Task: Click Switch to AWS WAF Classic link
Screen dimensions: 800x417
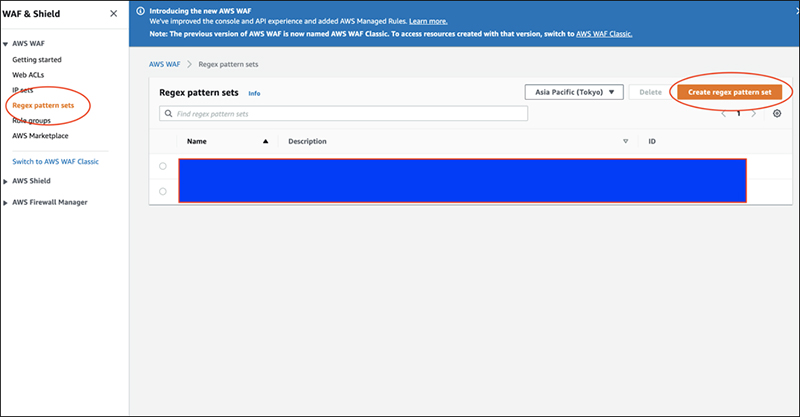Action: [x=55, y=161]
